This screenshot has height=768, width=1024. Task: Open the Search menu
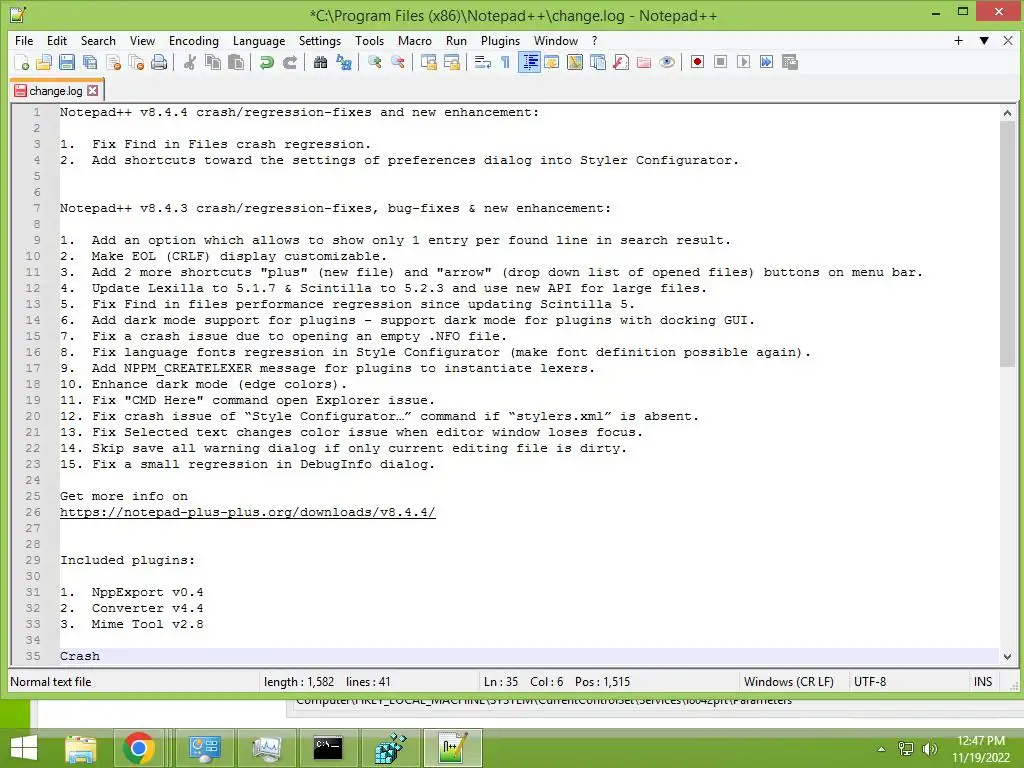click(x=98, y=40)
